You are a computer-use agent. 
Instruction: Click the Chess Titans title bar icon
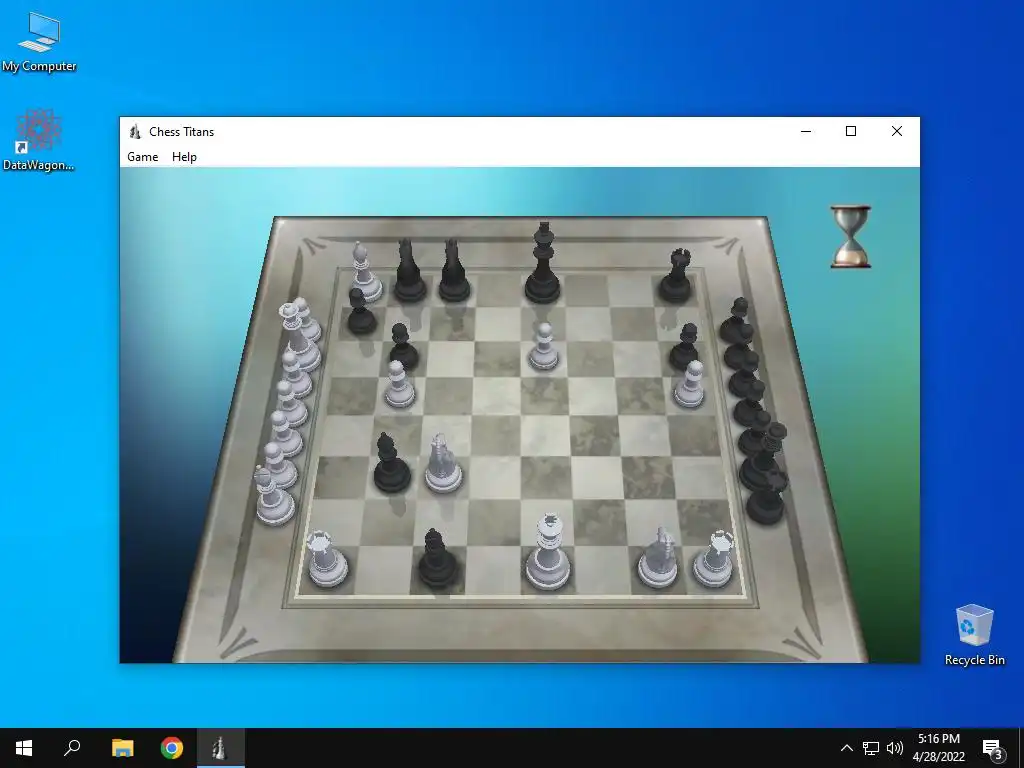coord(135,132)
